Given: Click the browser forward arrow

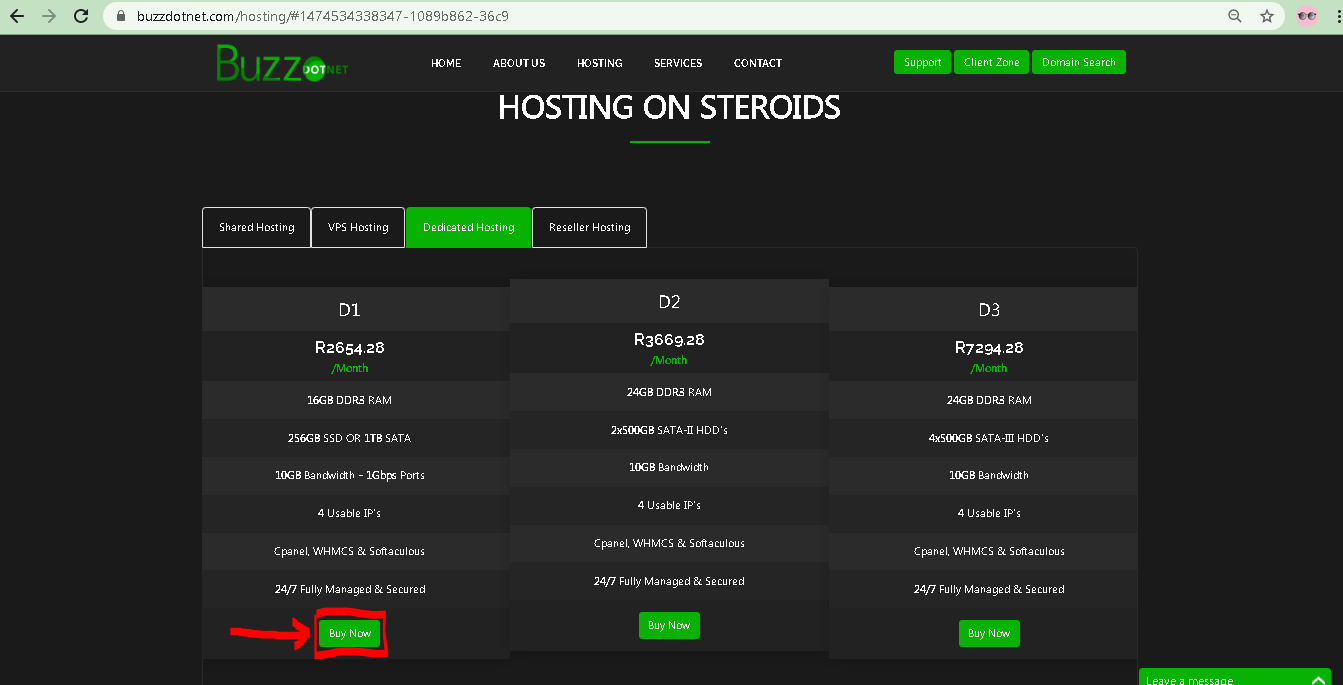Looking at the screenshot, I should click(x=49, y=16).
